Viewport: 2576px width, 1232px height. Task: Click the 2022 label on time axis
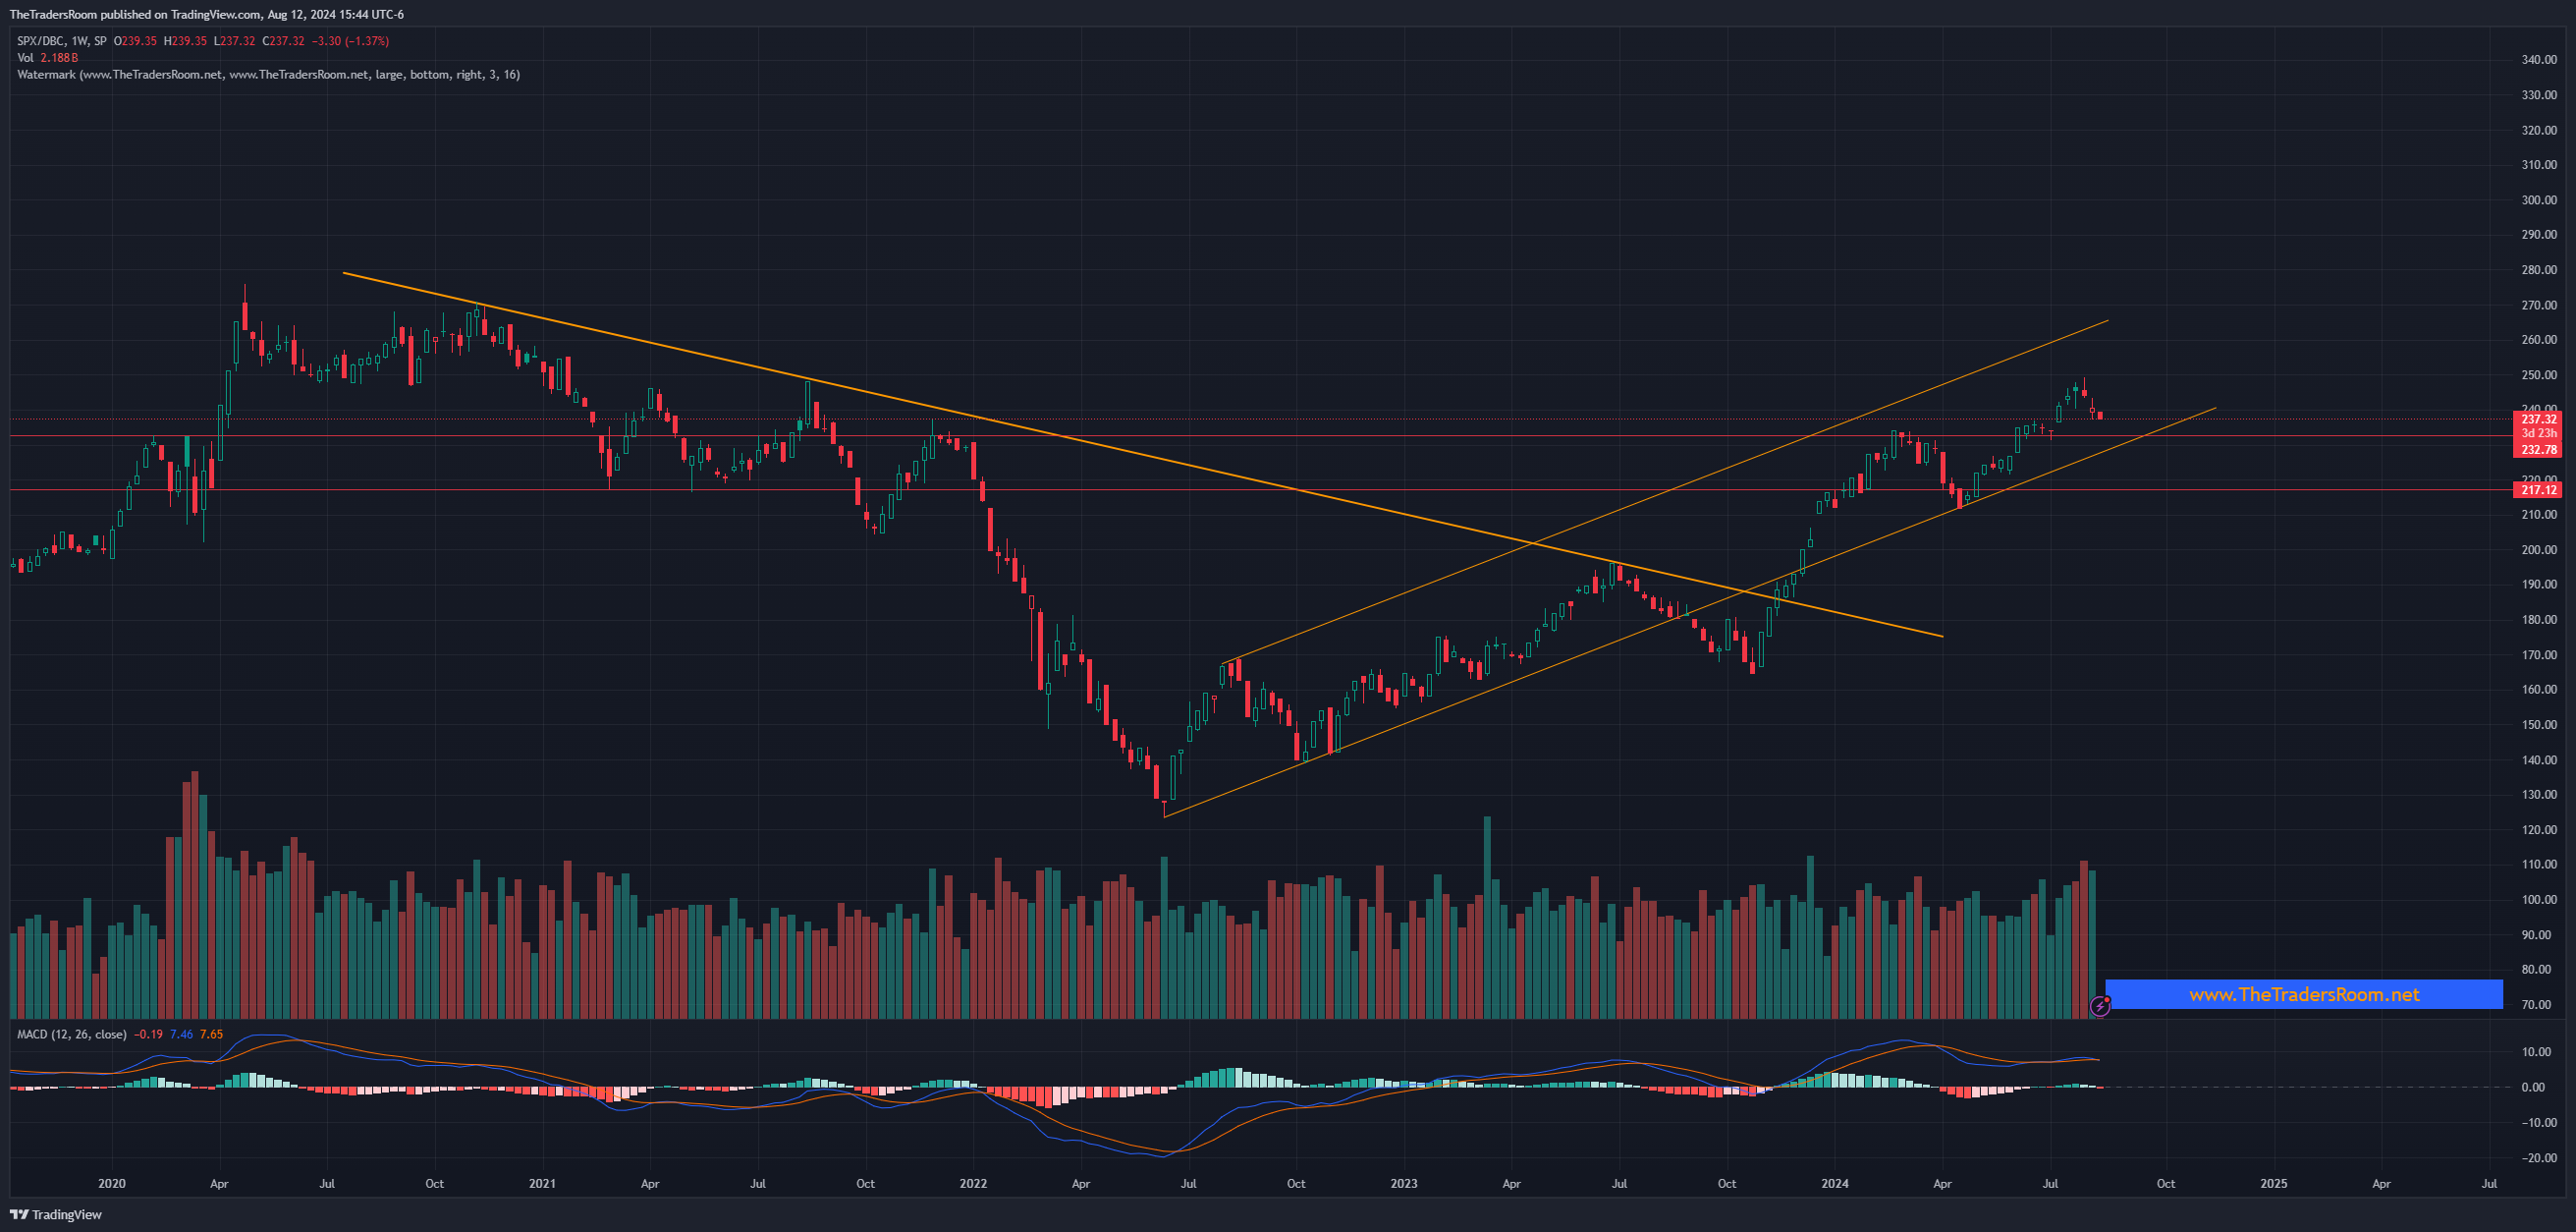click(x=972, y=1183)
